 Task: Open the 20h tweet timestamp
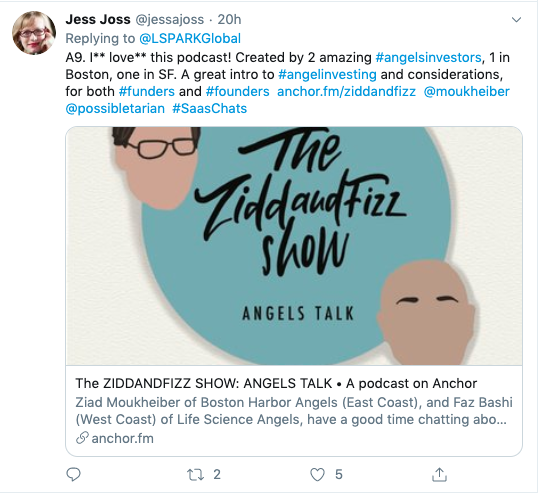point(229,20)
